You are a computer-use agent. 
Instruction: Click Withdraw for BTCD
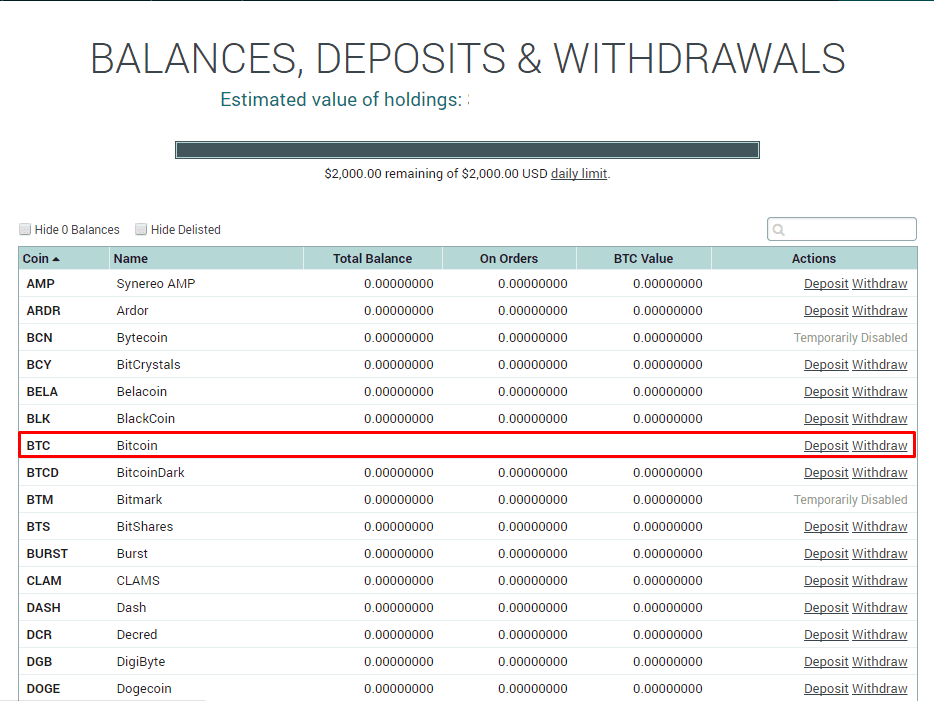tap(880, 472)
